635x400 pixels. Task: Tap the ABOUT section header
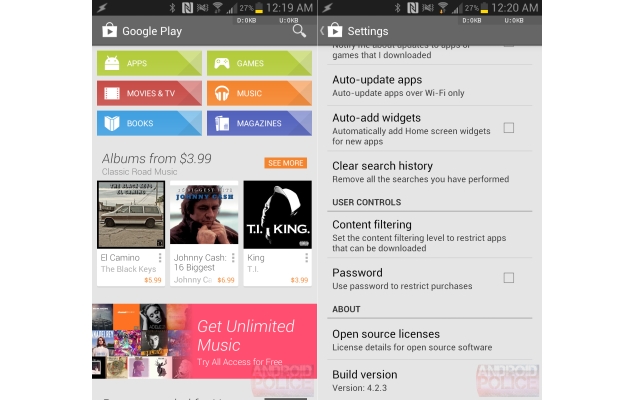[x=346, y=309]
